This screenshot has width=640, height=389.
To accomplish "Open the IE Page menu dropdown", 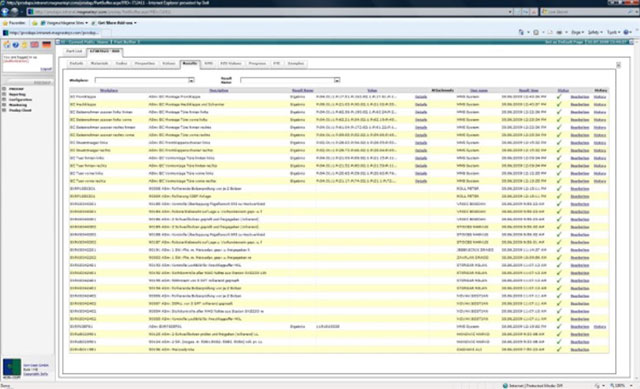I will pyautogui.click(x=577, y=32).
